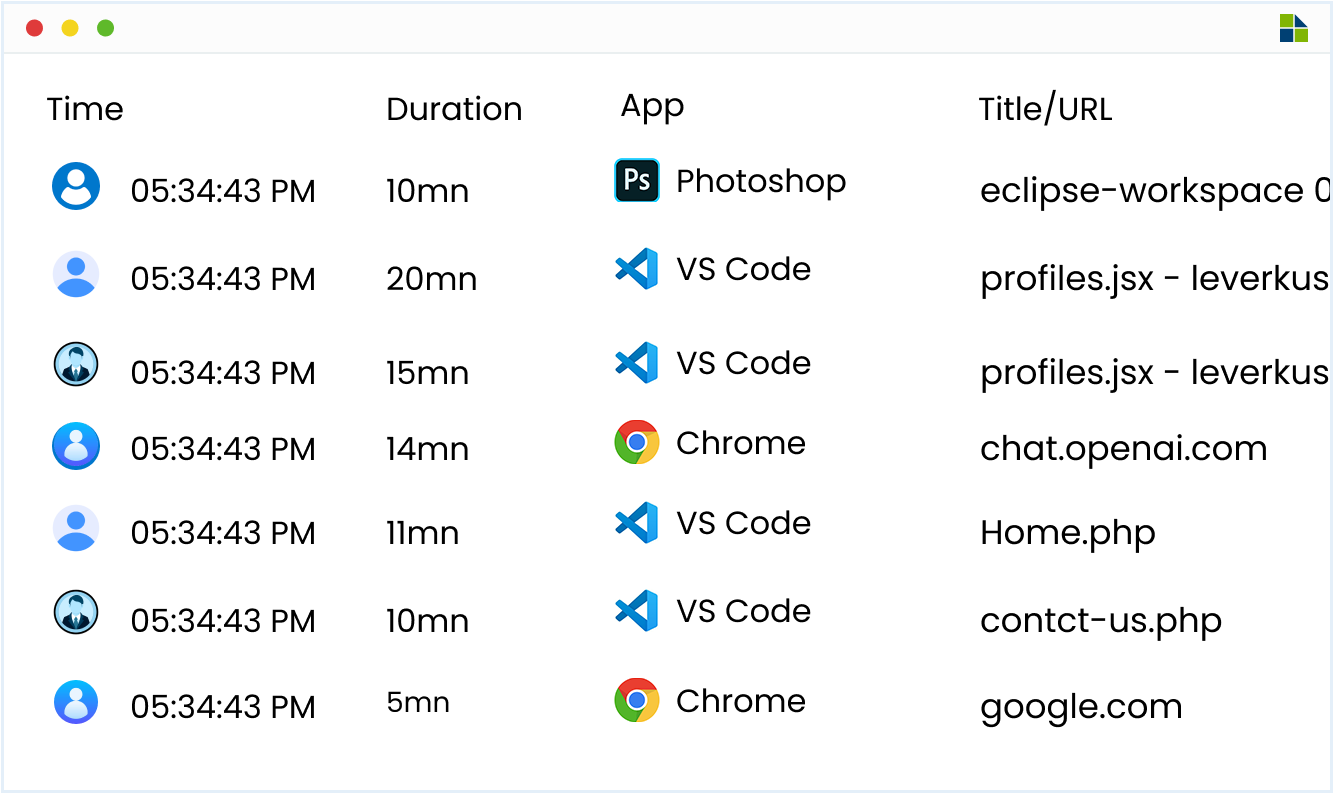1333x793 pixels.
Task: Open the chat.openai.com link
Action: click(1123, 449)
